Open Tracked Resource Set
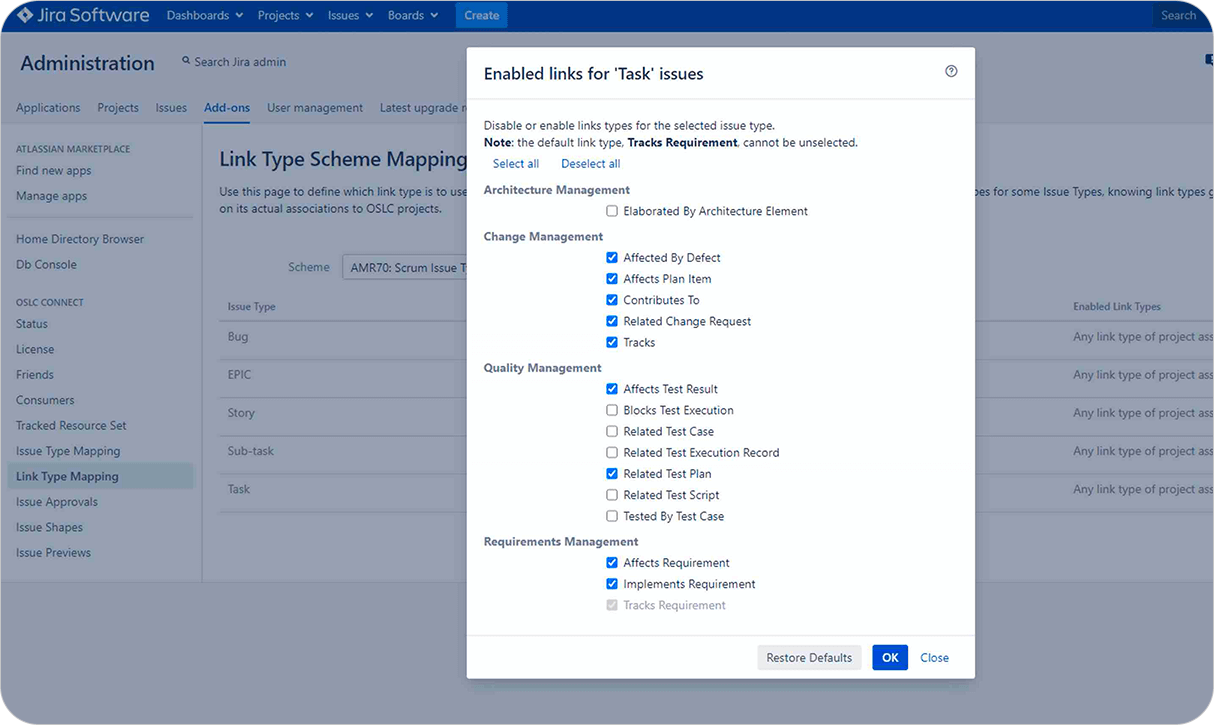Image resolution: width=1214 pixels, height=725 pixels. pos(71,426)
